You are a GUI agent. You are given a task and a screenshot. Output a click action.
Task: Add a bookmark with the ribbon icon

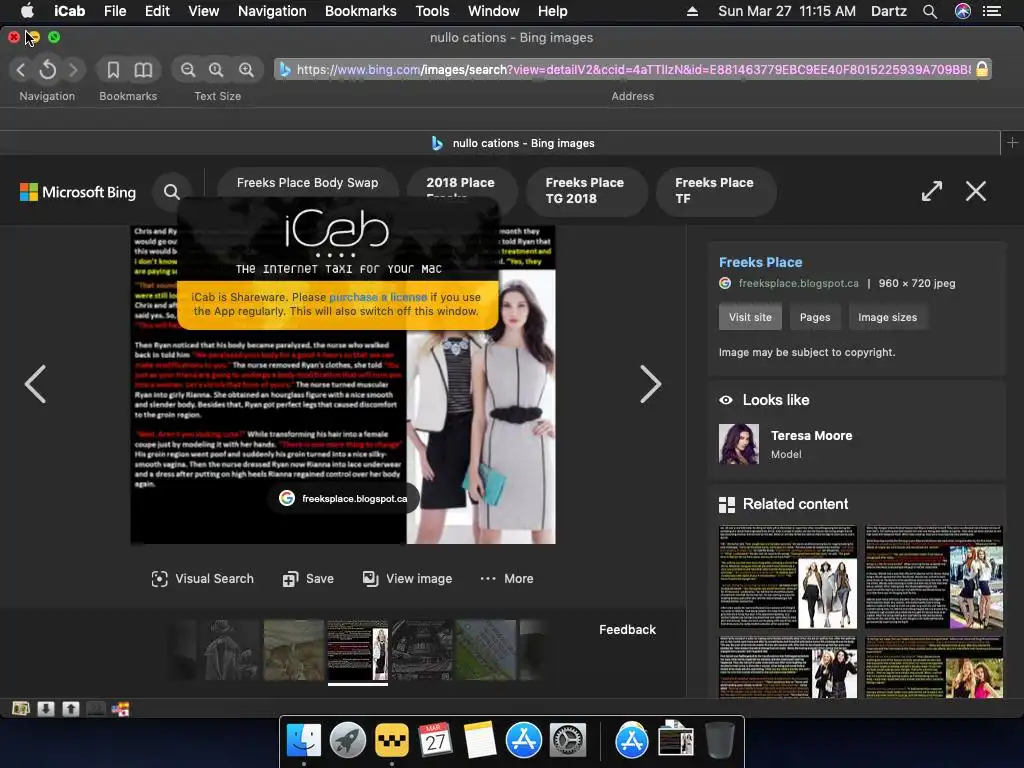click(113, 70)
